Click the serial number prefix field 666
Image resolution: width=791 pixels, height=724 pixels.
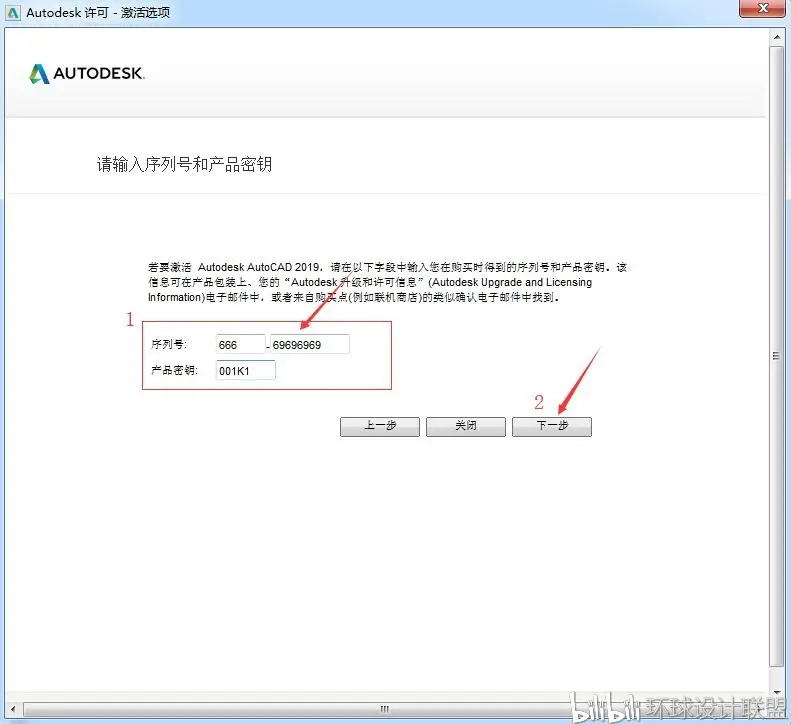pyautogui.click(x=240, y=344)
